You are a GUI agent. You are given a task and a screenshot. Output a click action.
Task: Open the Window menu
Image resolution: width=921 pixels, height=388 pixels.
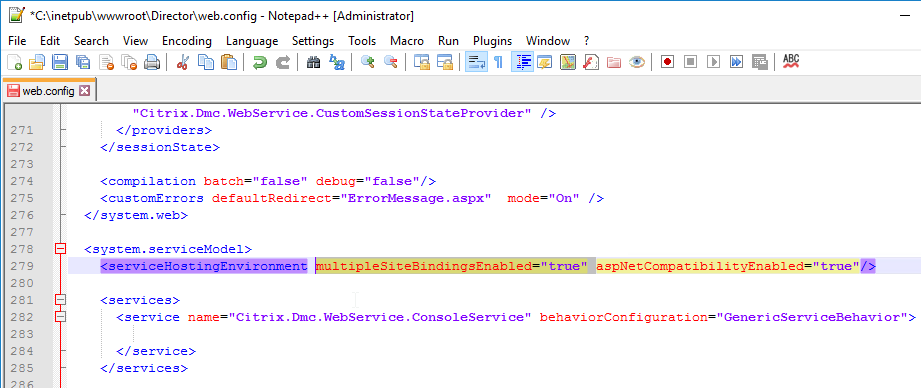point(548,41)
